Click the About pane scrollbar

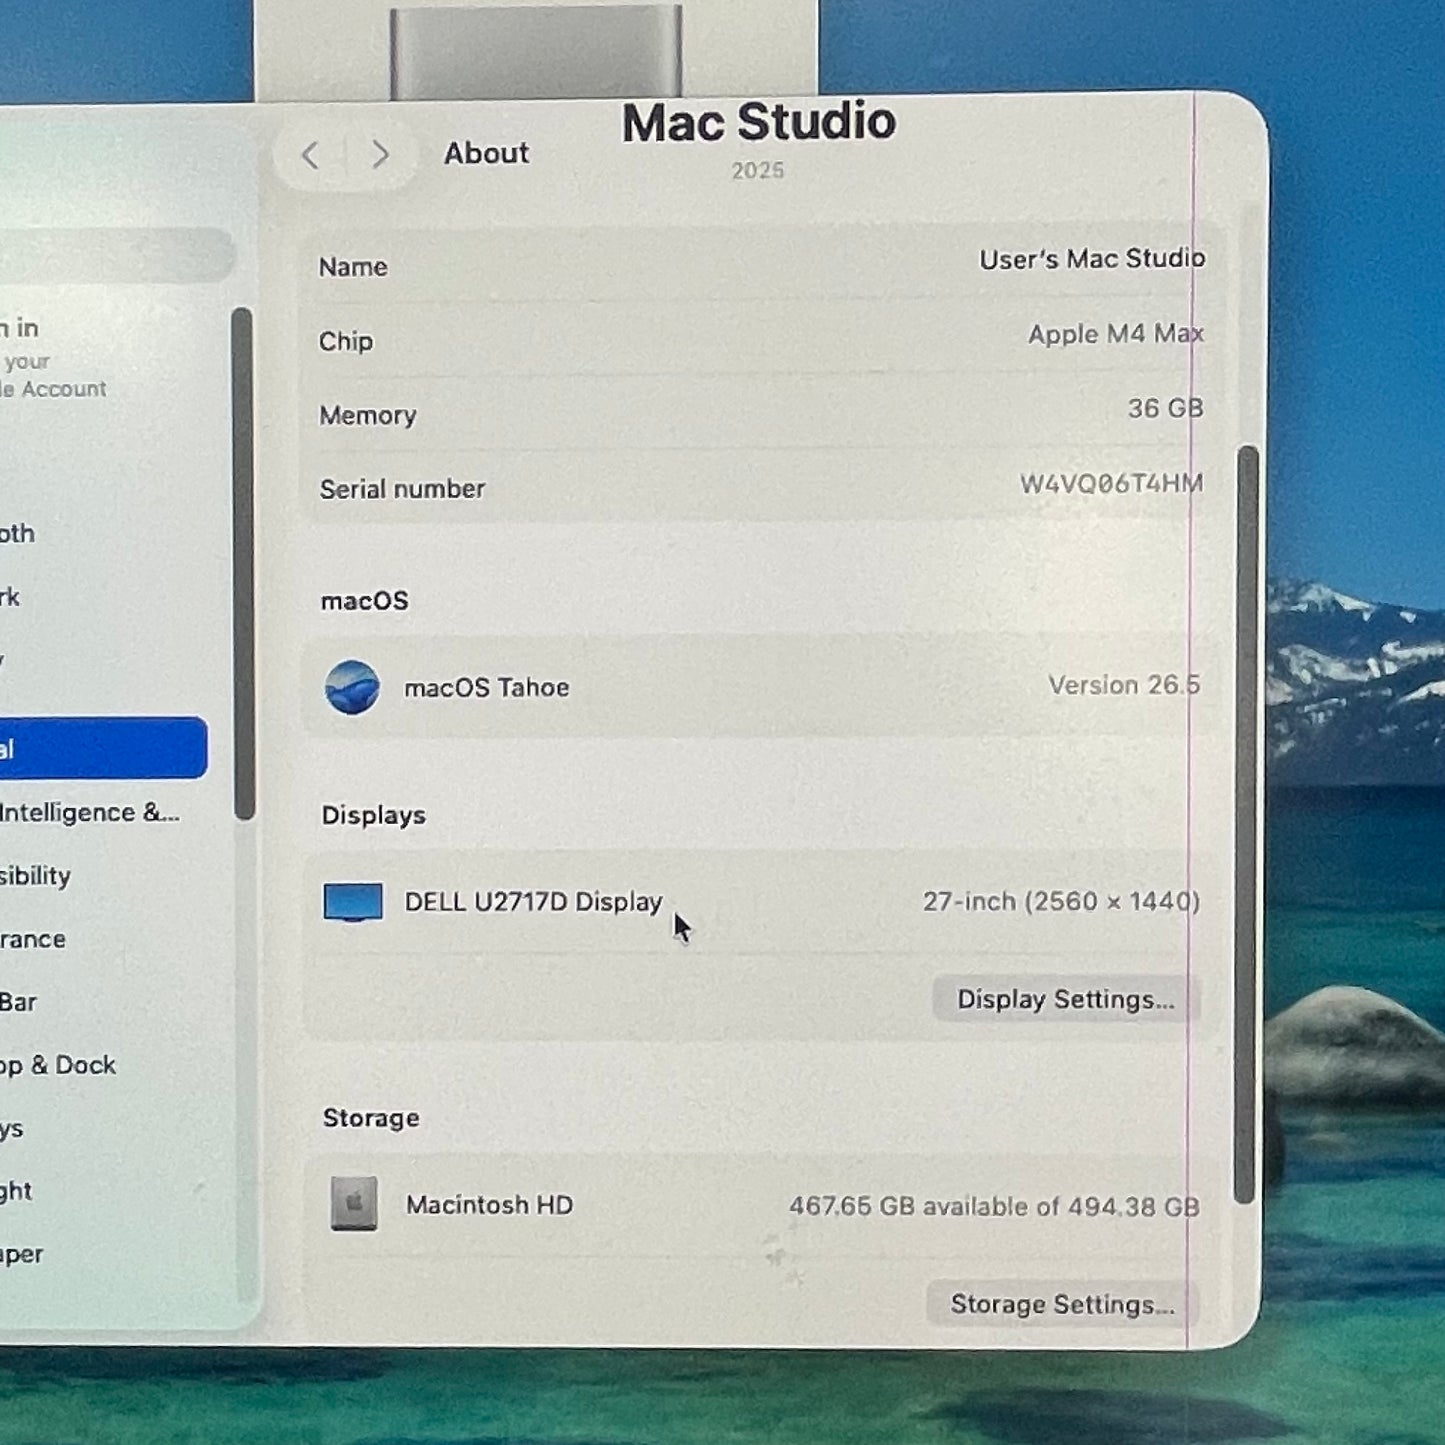click(x=1246, y=824)
